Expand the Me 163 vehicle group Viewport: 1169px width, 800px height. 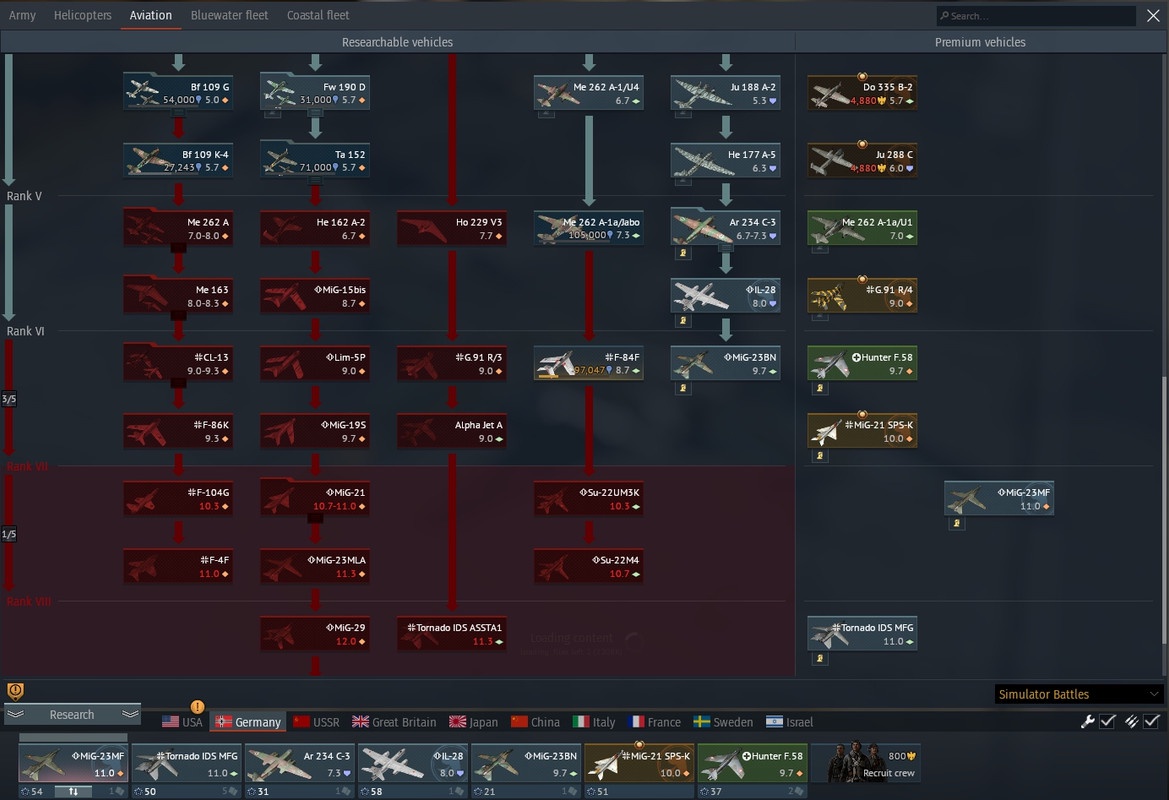(178, 316)
